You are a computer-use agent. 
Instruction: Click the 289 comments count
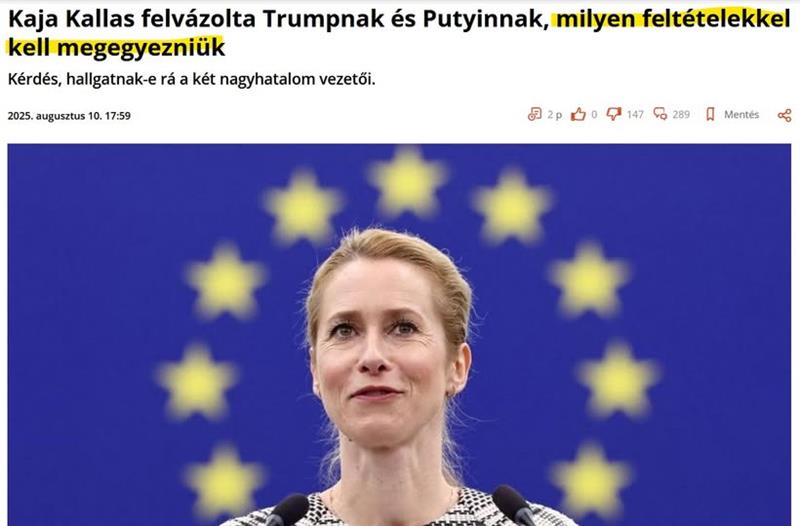pos(681,115)
